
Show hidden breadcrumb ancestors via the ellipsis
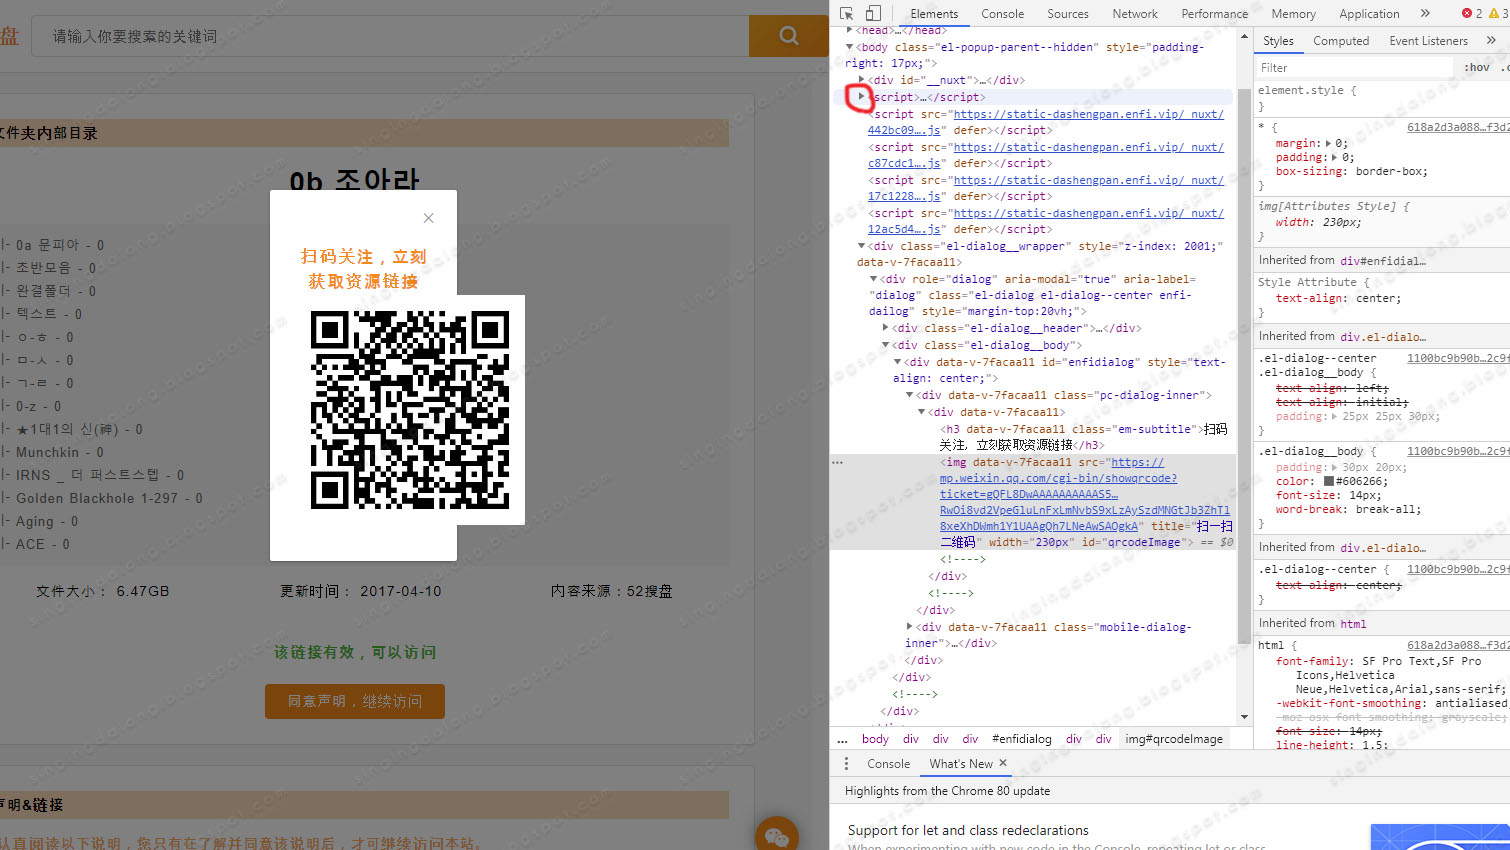(842, 739)
